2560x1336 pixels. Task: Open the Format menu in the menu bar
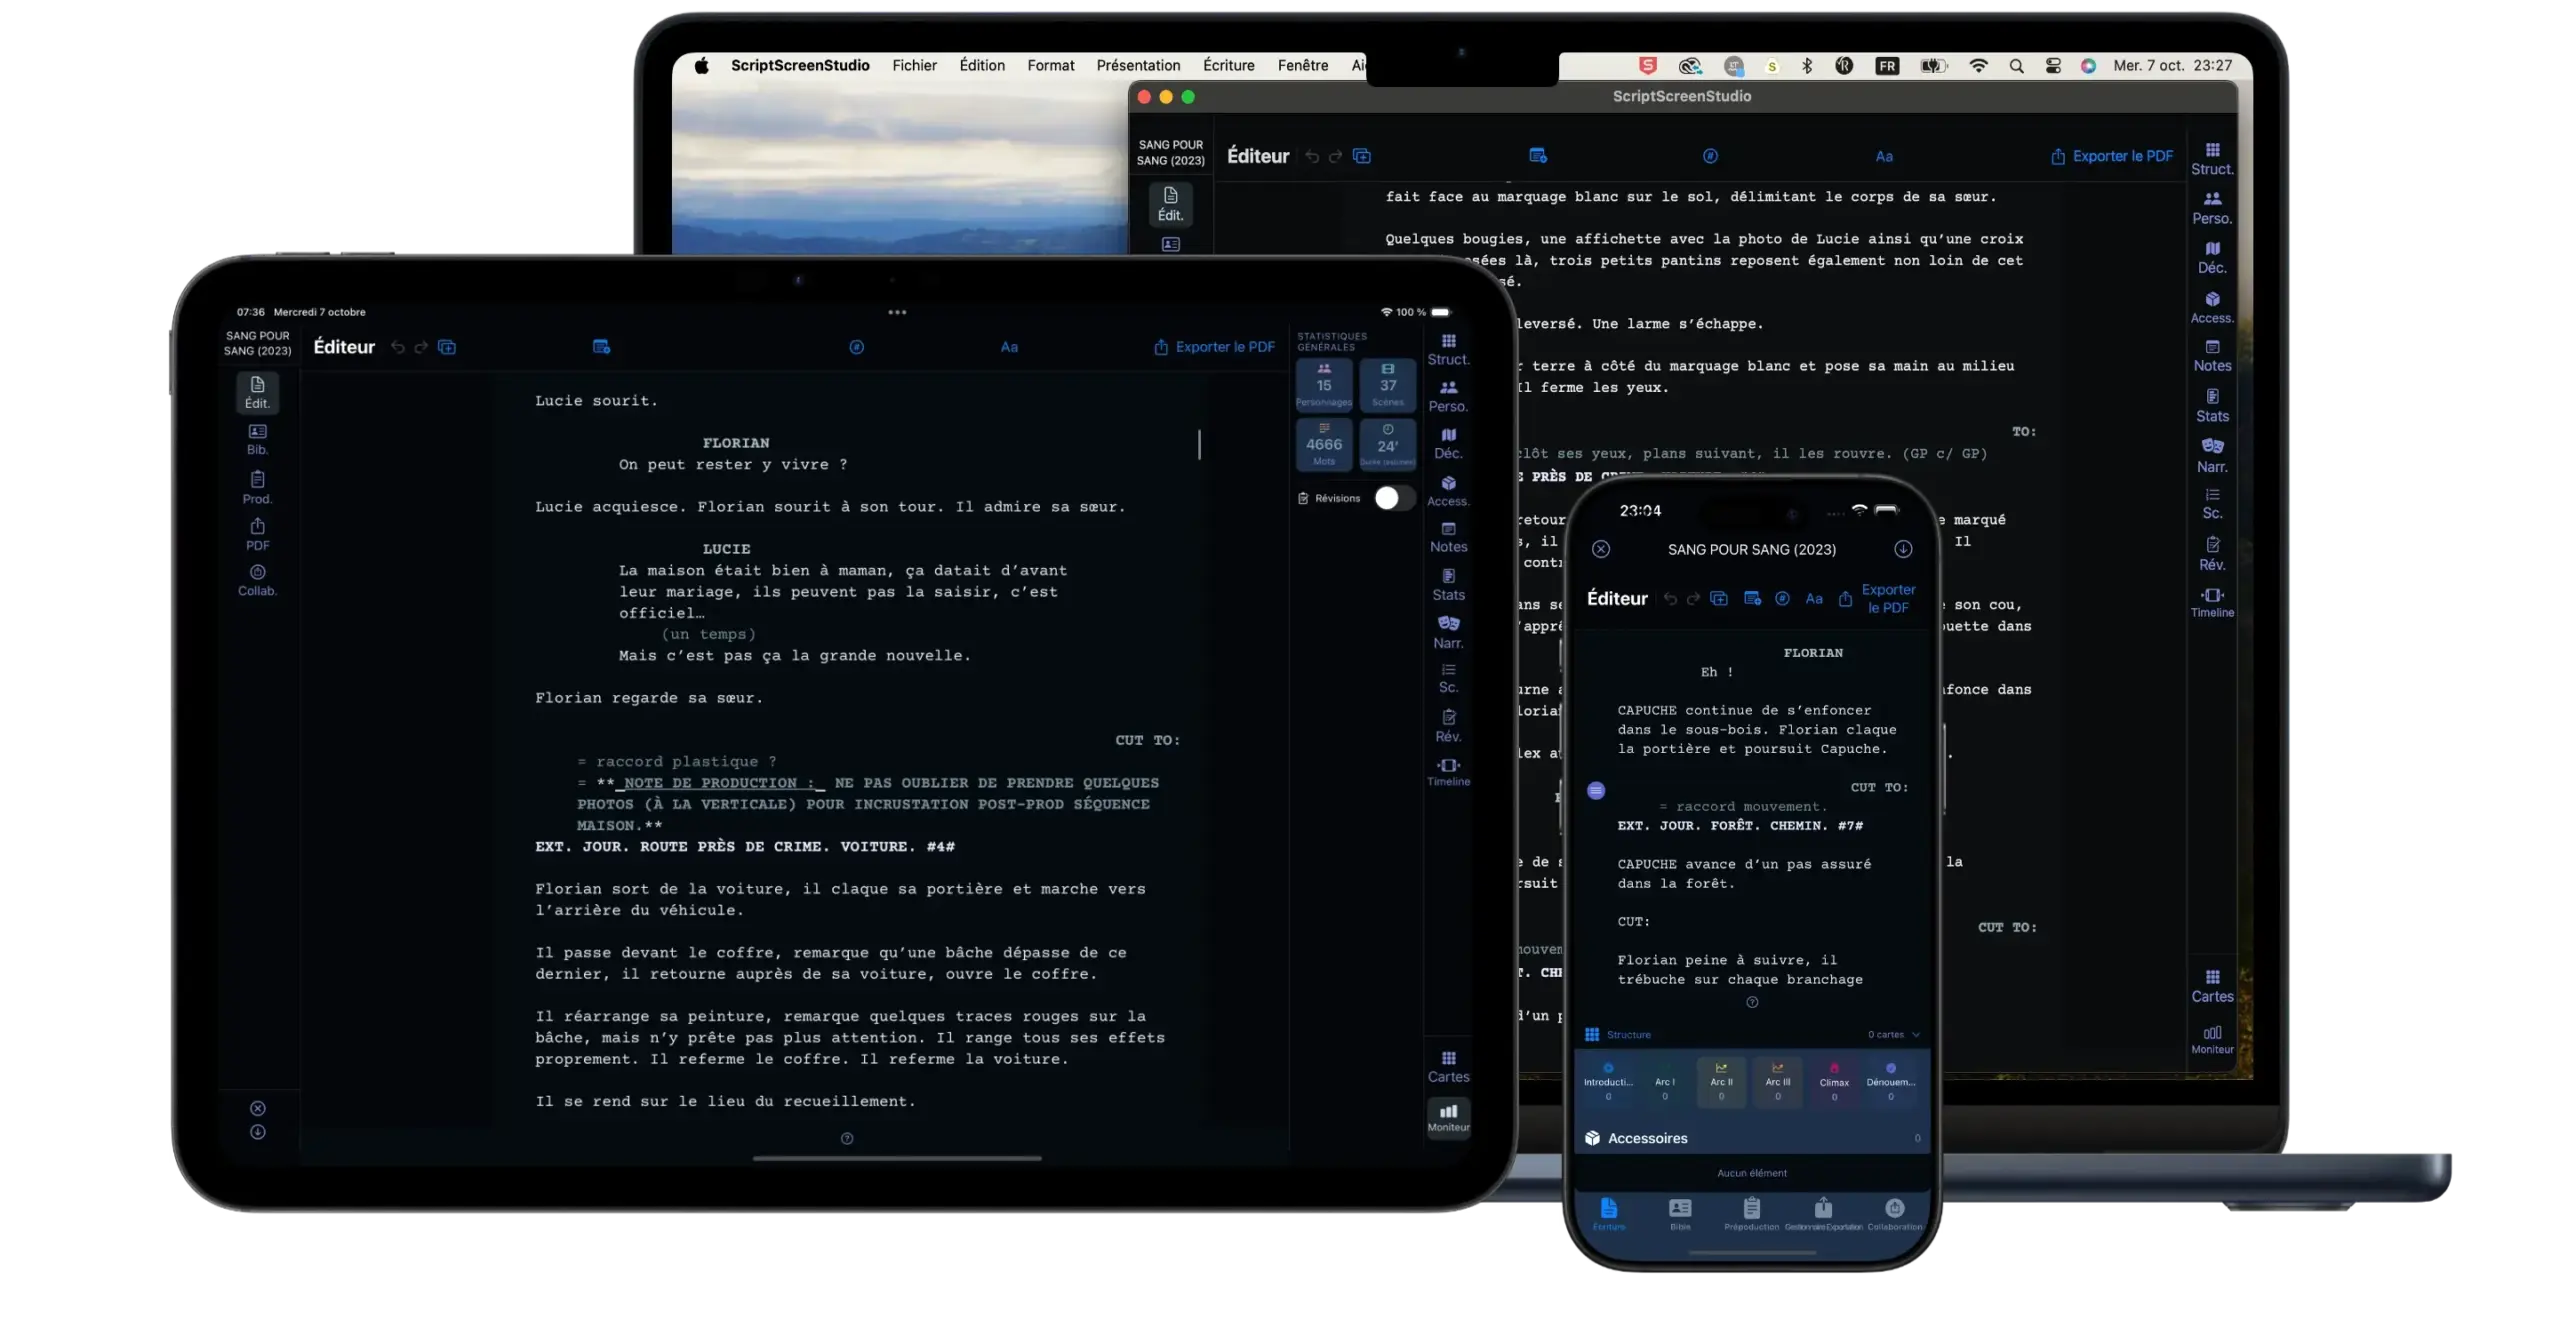pyautogui.click(x=1050, y=65)
